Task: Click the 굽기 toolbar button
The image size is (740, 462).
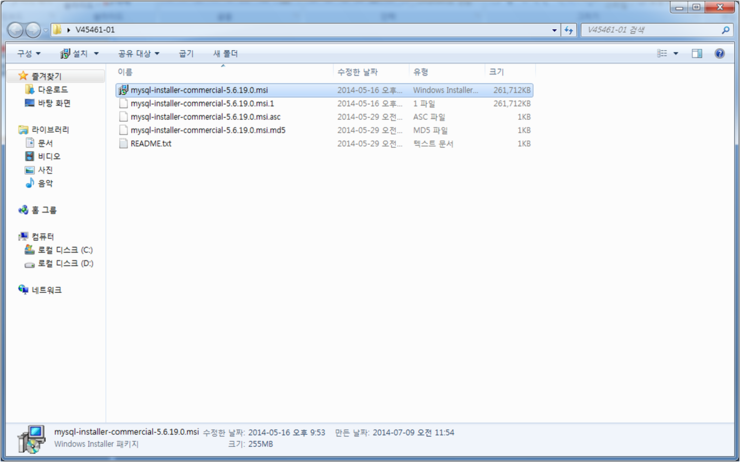Action: pyautogui.click(x=186, y=53)
